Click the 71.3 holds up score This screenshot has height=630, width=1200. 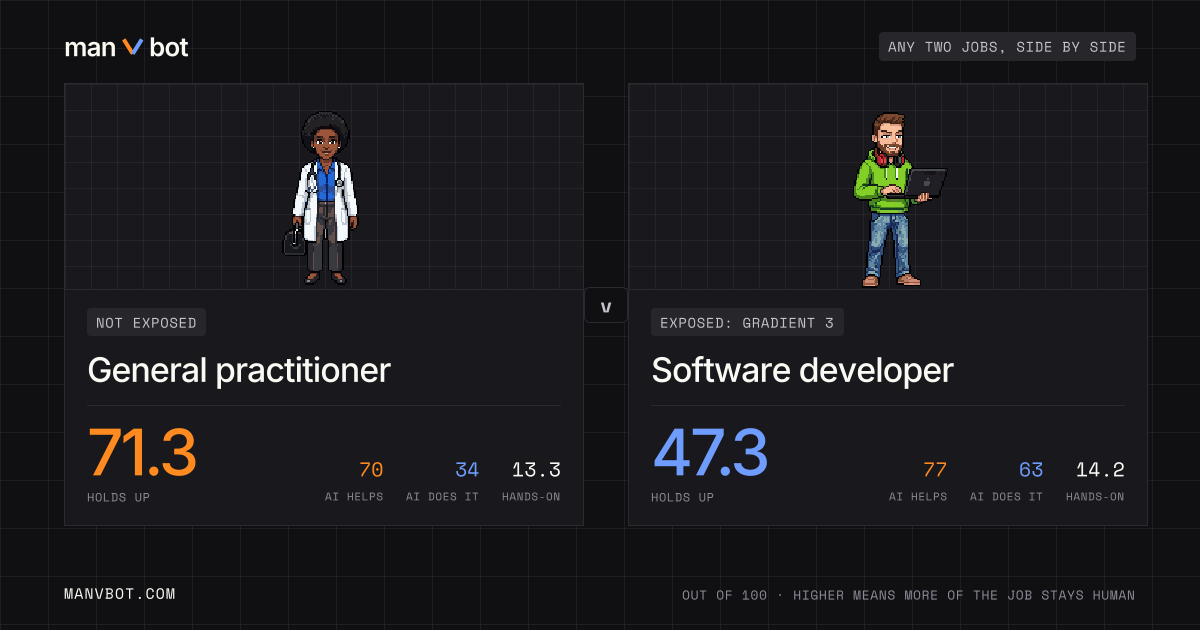point(142,453)
